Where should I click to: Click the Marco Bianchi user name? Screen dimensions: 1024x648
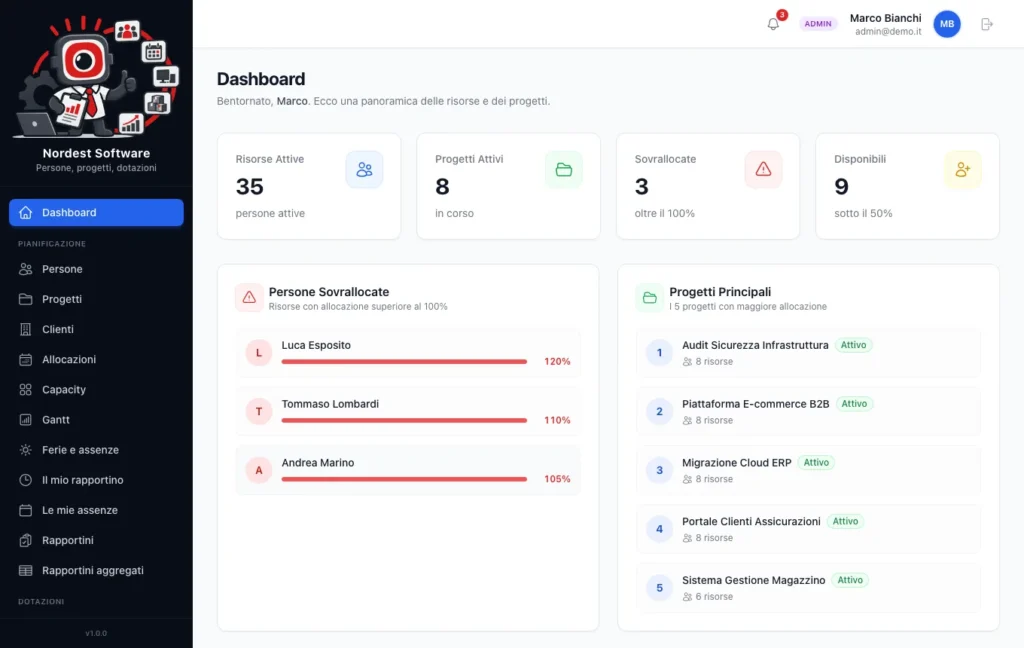tap(886, 18)
